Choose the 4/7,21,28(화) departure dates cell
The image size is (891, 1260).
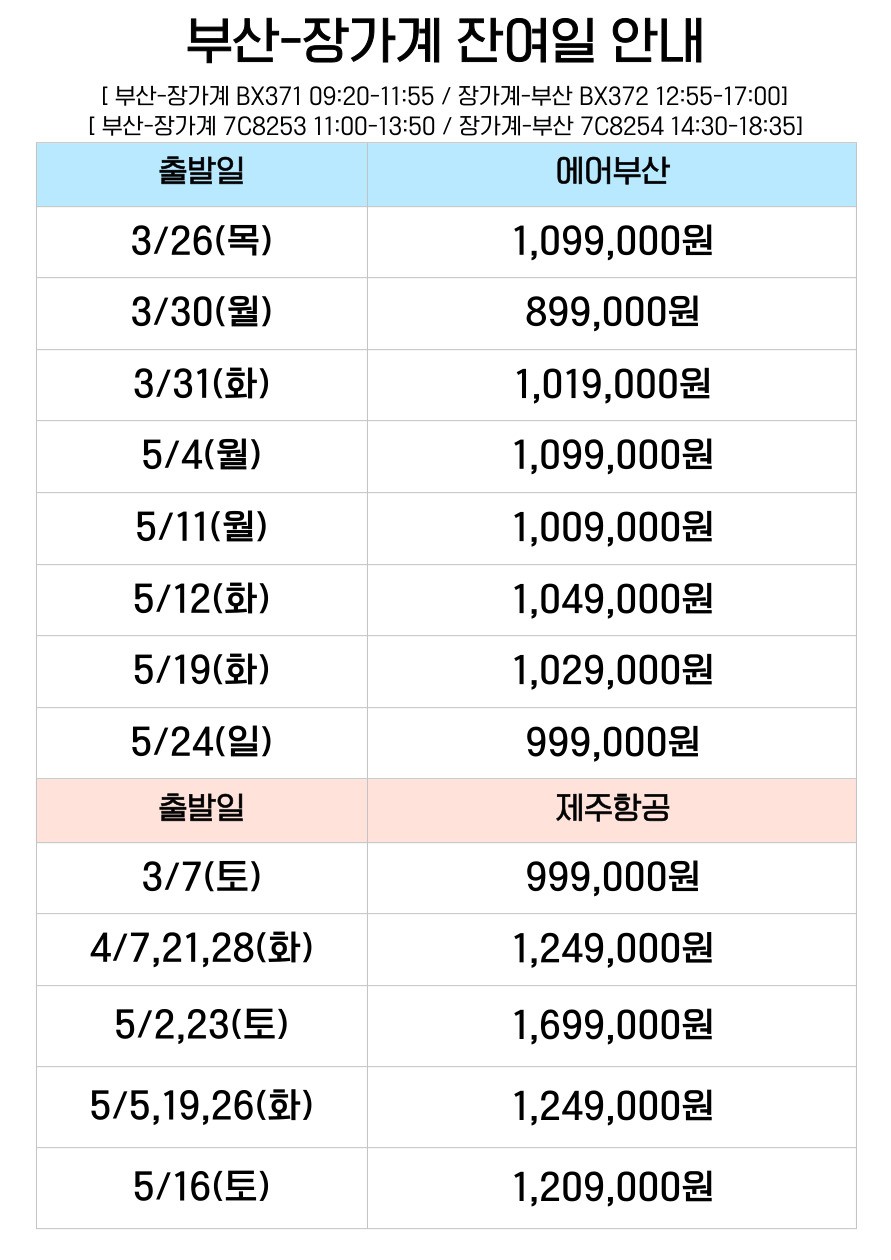pos(201,948)
